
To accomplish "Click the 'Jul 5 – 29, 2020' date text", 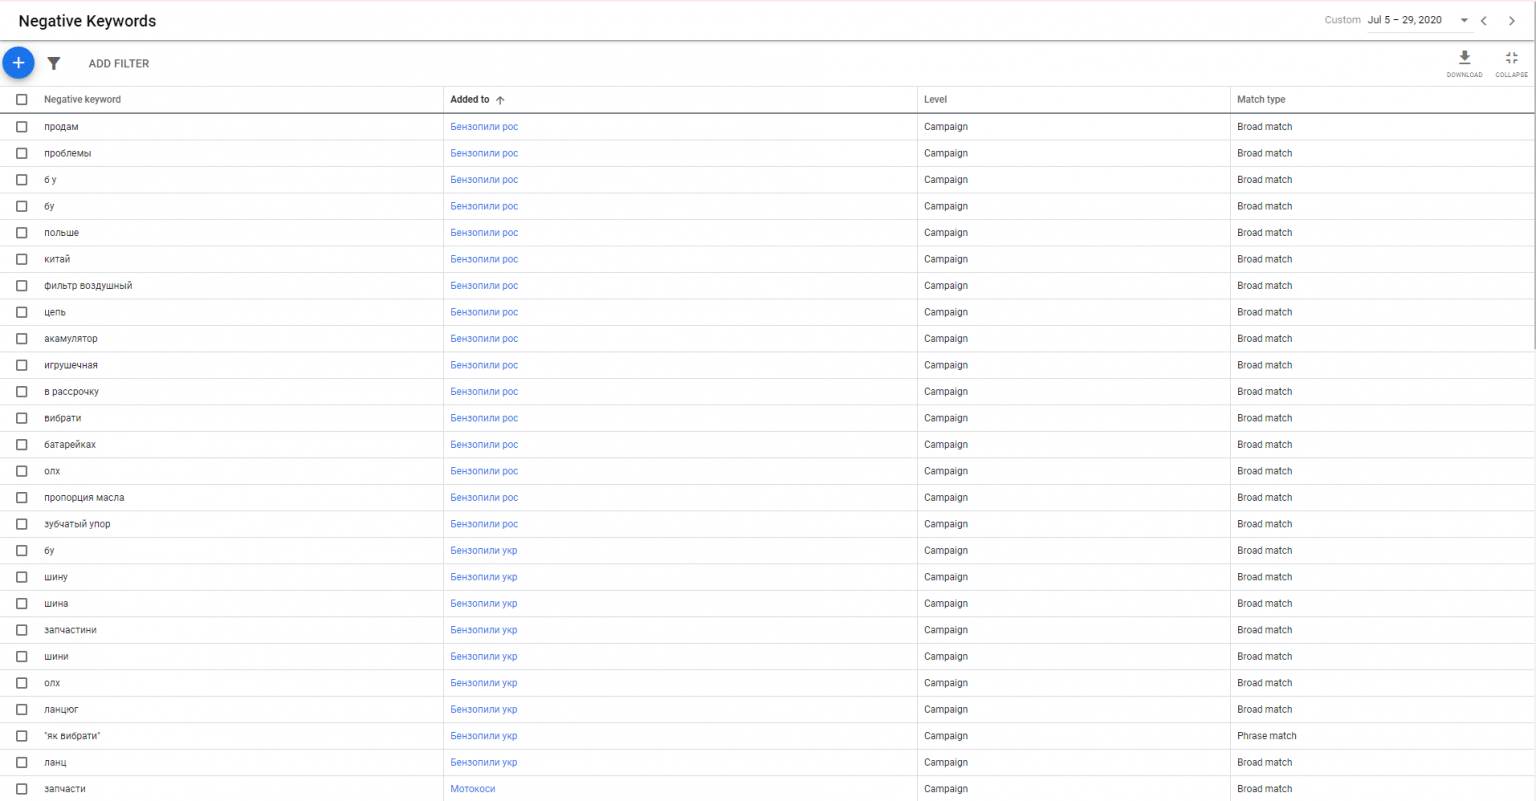I will pyautogui.click(x=1405, y=20).
